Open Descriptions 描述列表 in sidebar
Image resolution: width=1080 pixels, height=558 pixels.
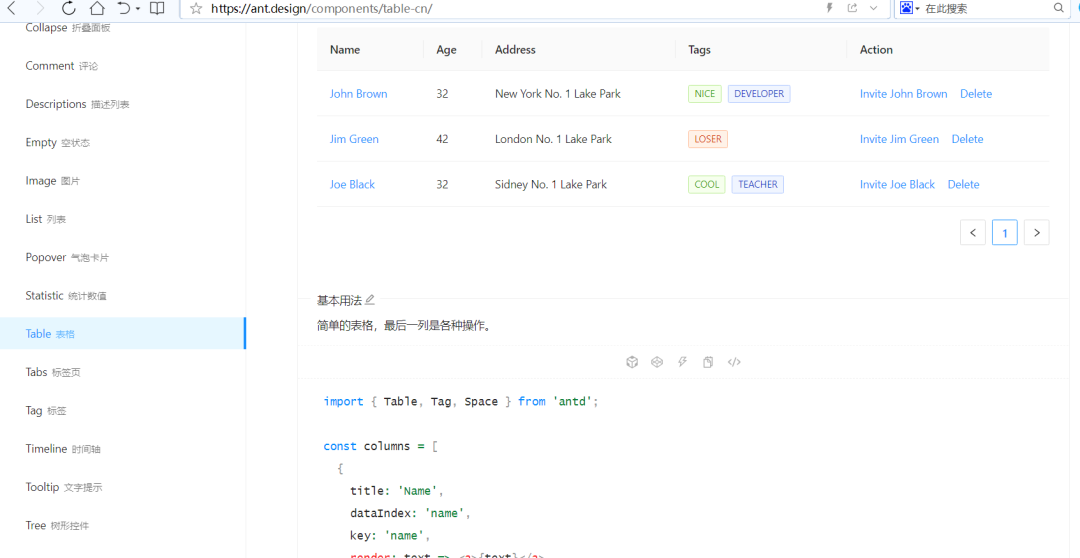click(x=77, y=104)
